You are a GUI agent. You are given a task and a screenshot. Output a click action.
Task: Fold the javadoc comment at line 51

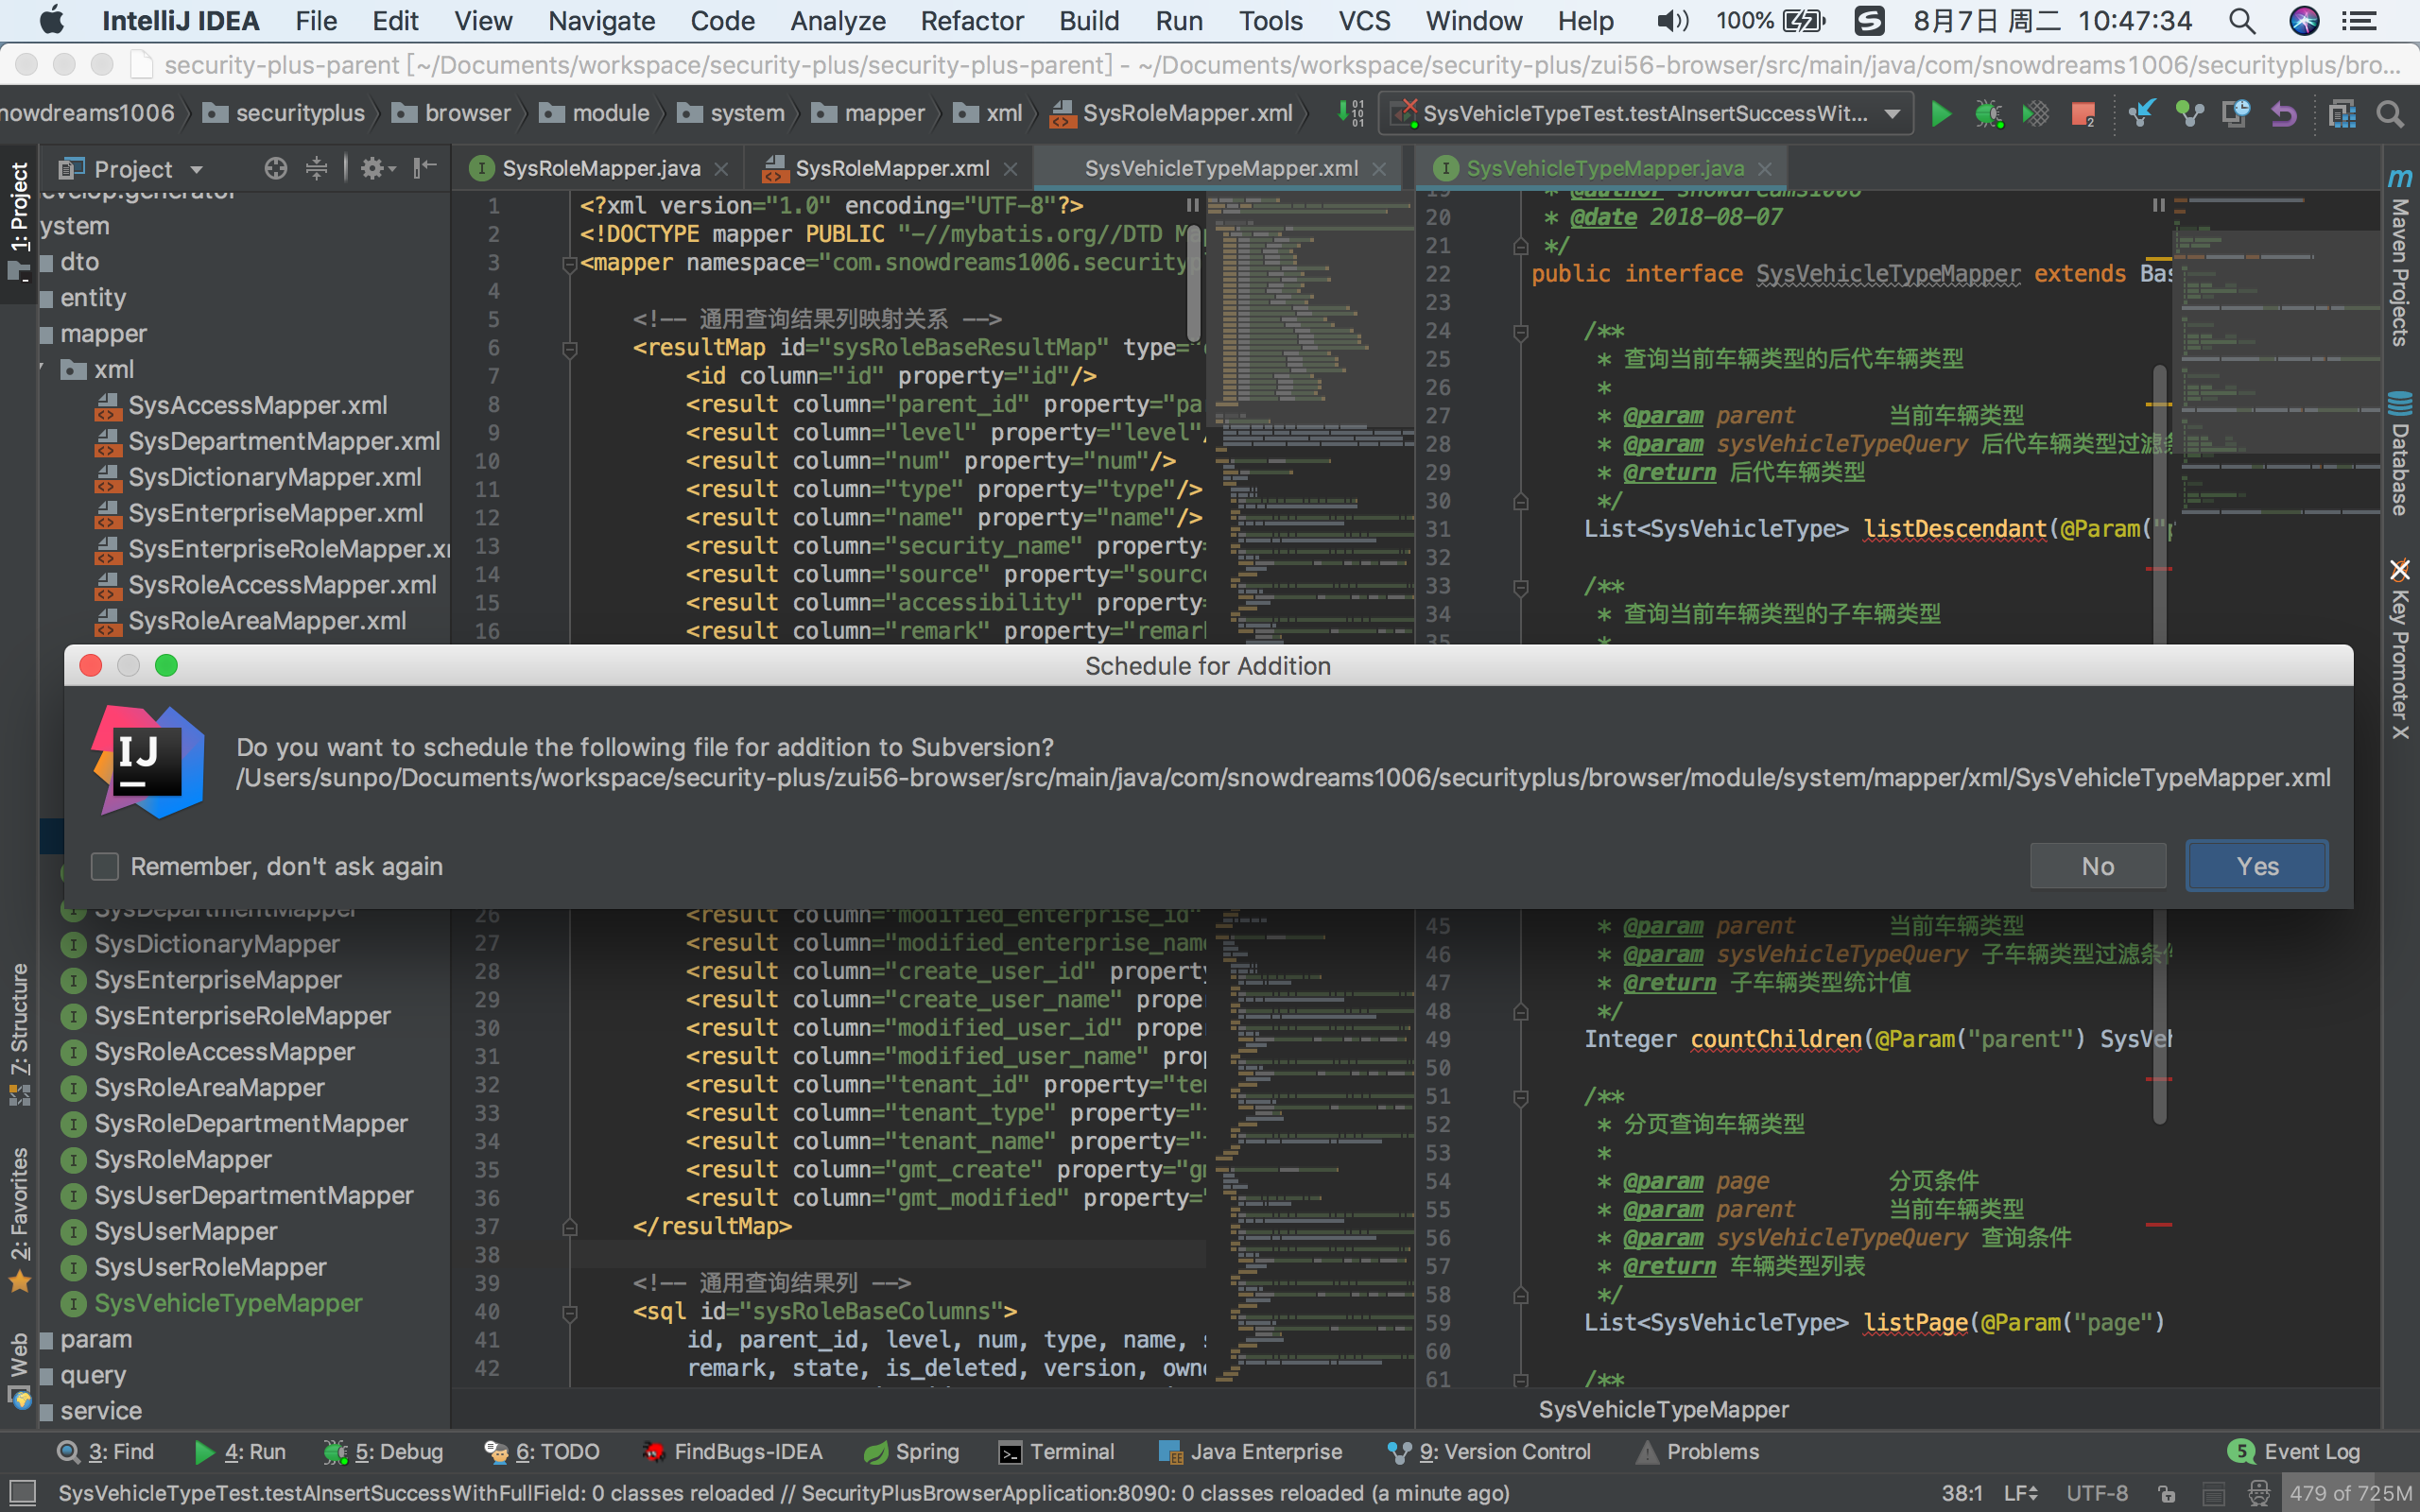pos(1520,1097)
